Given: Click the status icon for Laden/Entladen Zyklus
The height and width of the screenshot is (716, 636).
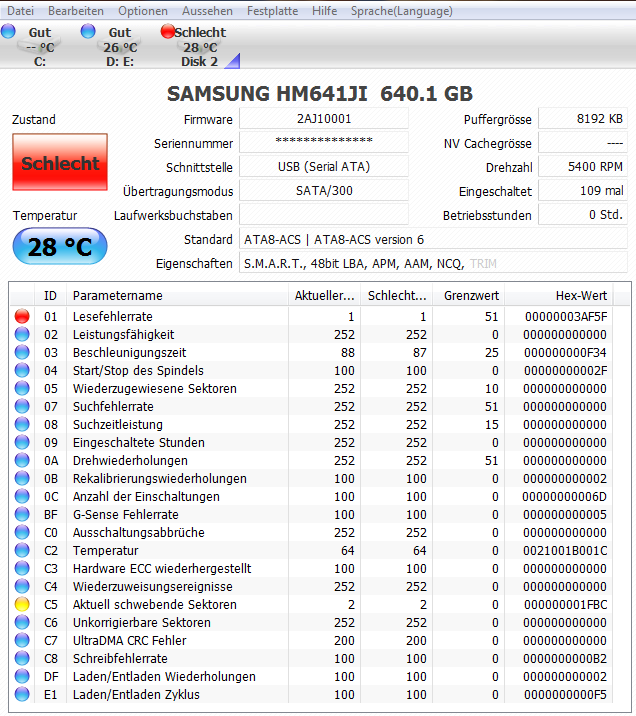Looking at the screenshot, I should tap(22, 694).
